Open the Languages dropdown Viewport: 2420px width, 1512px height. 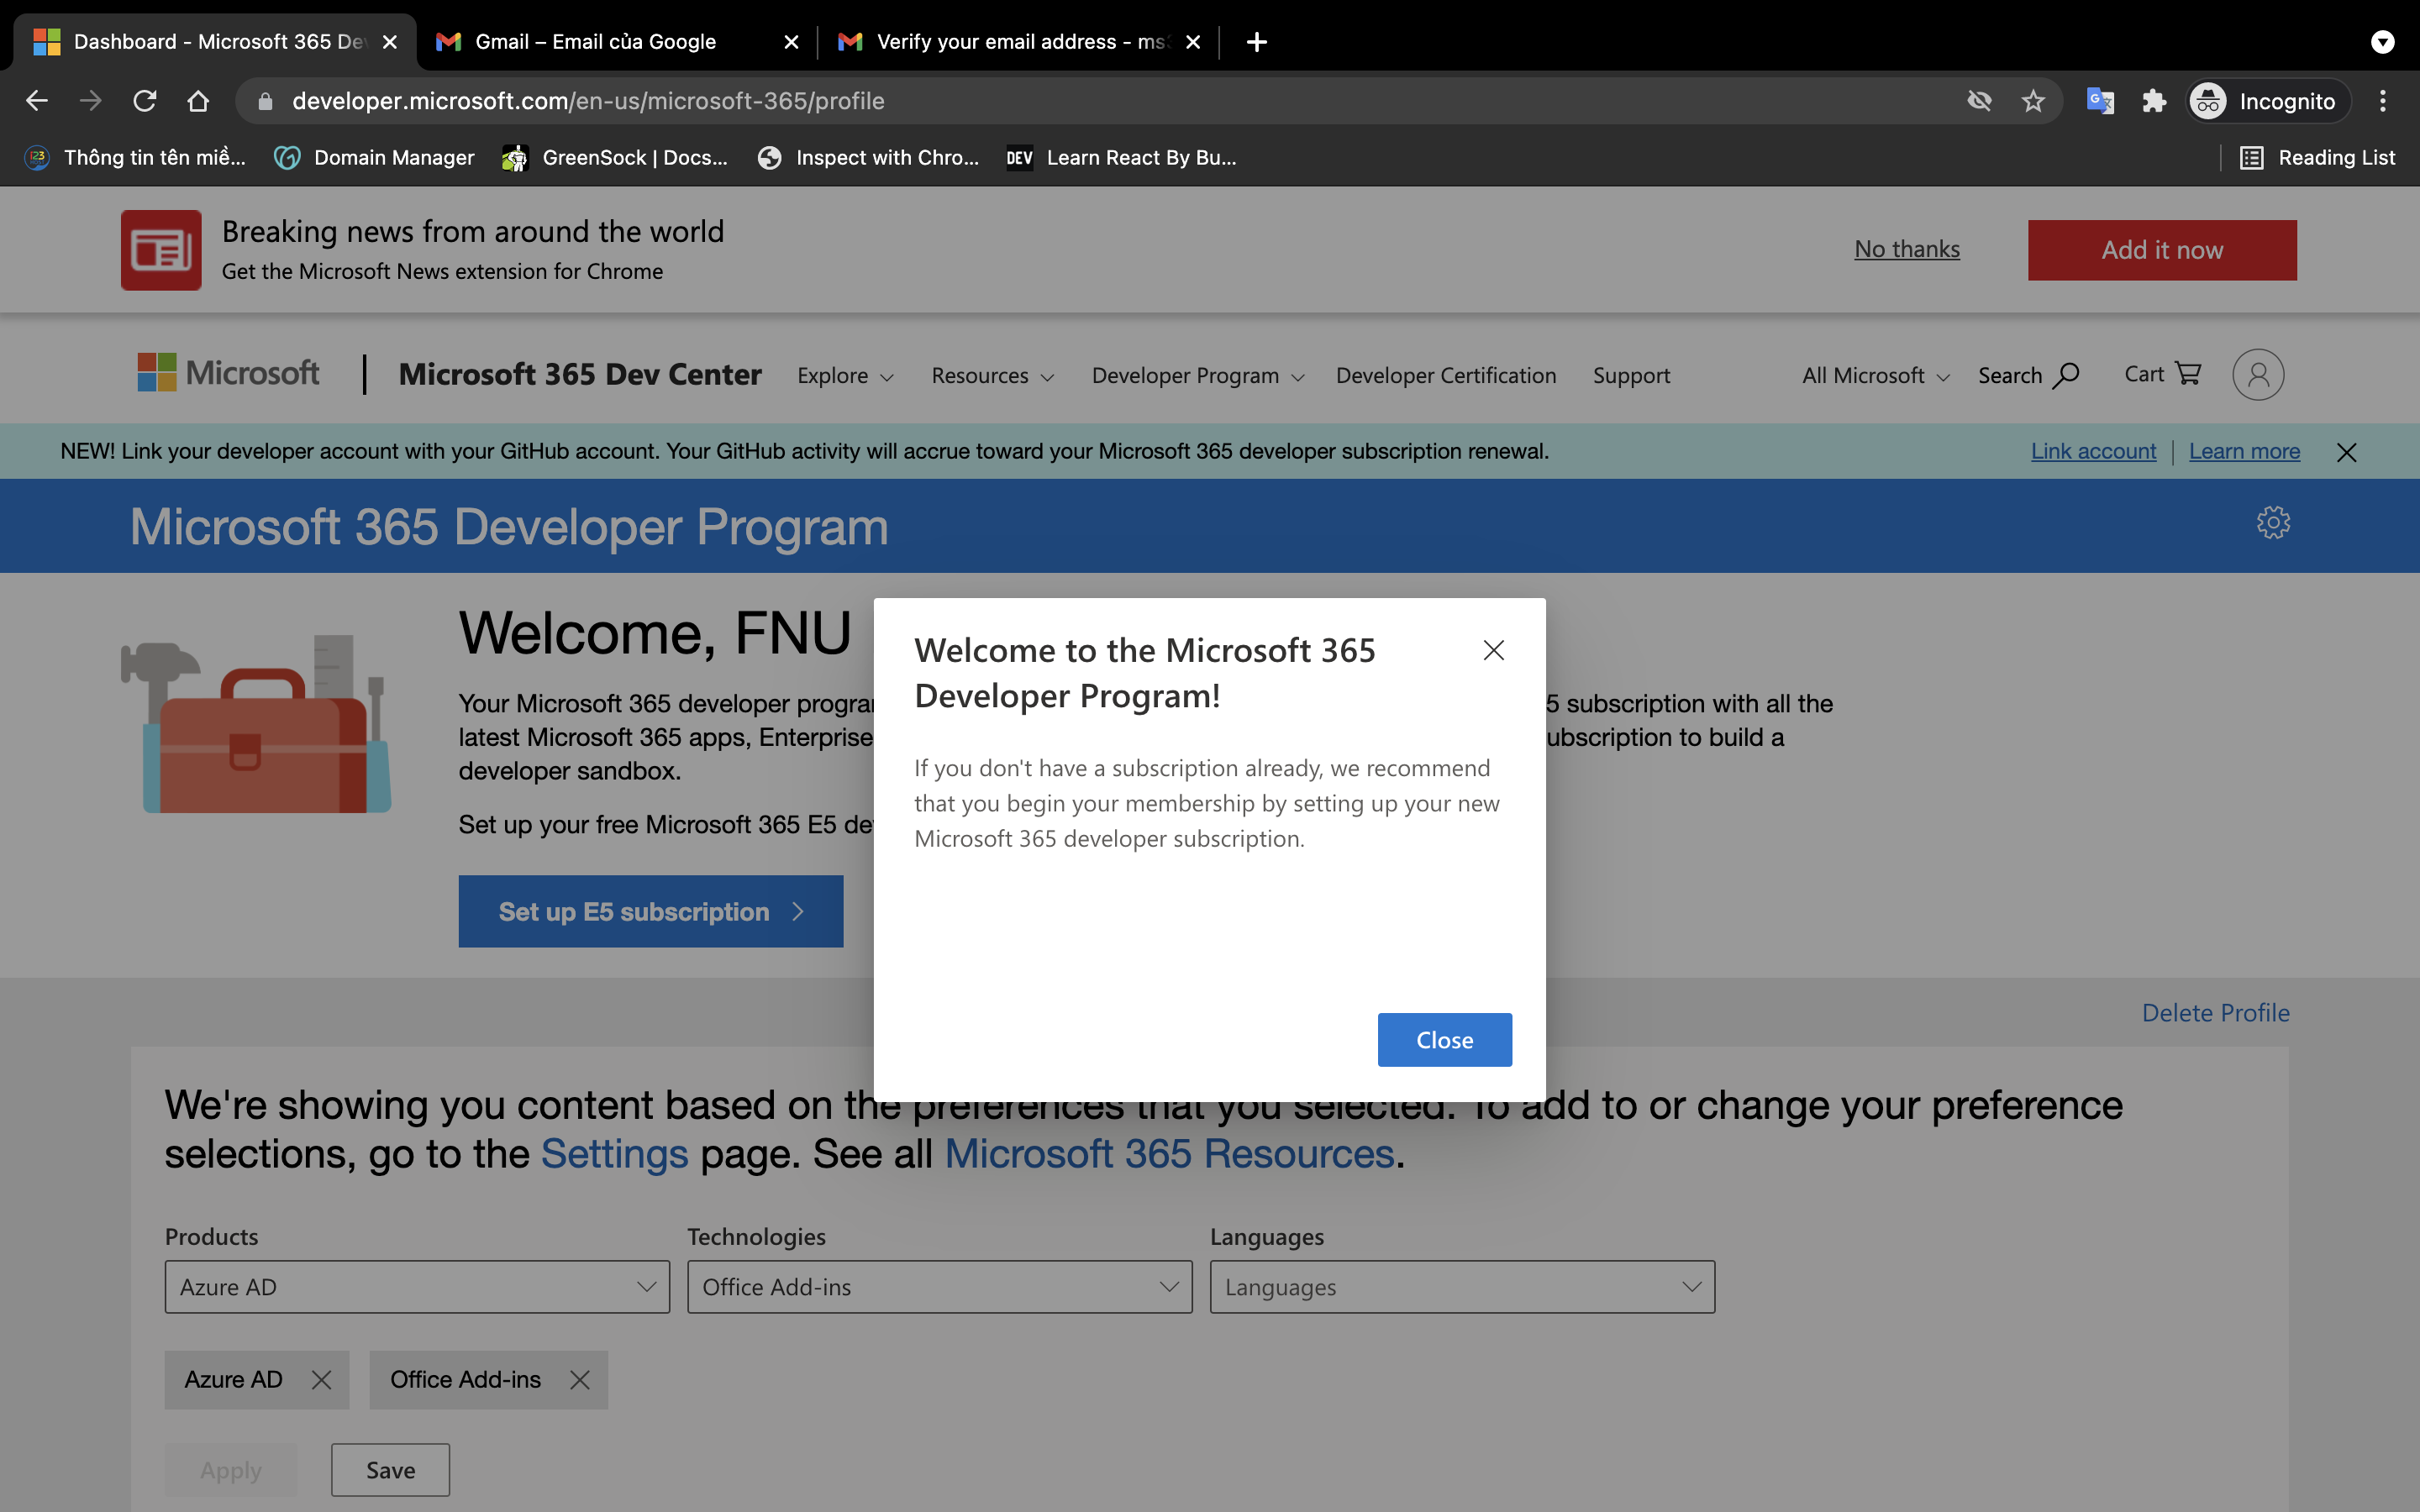(1461, 1287)
